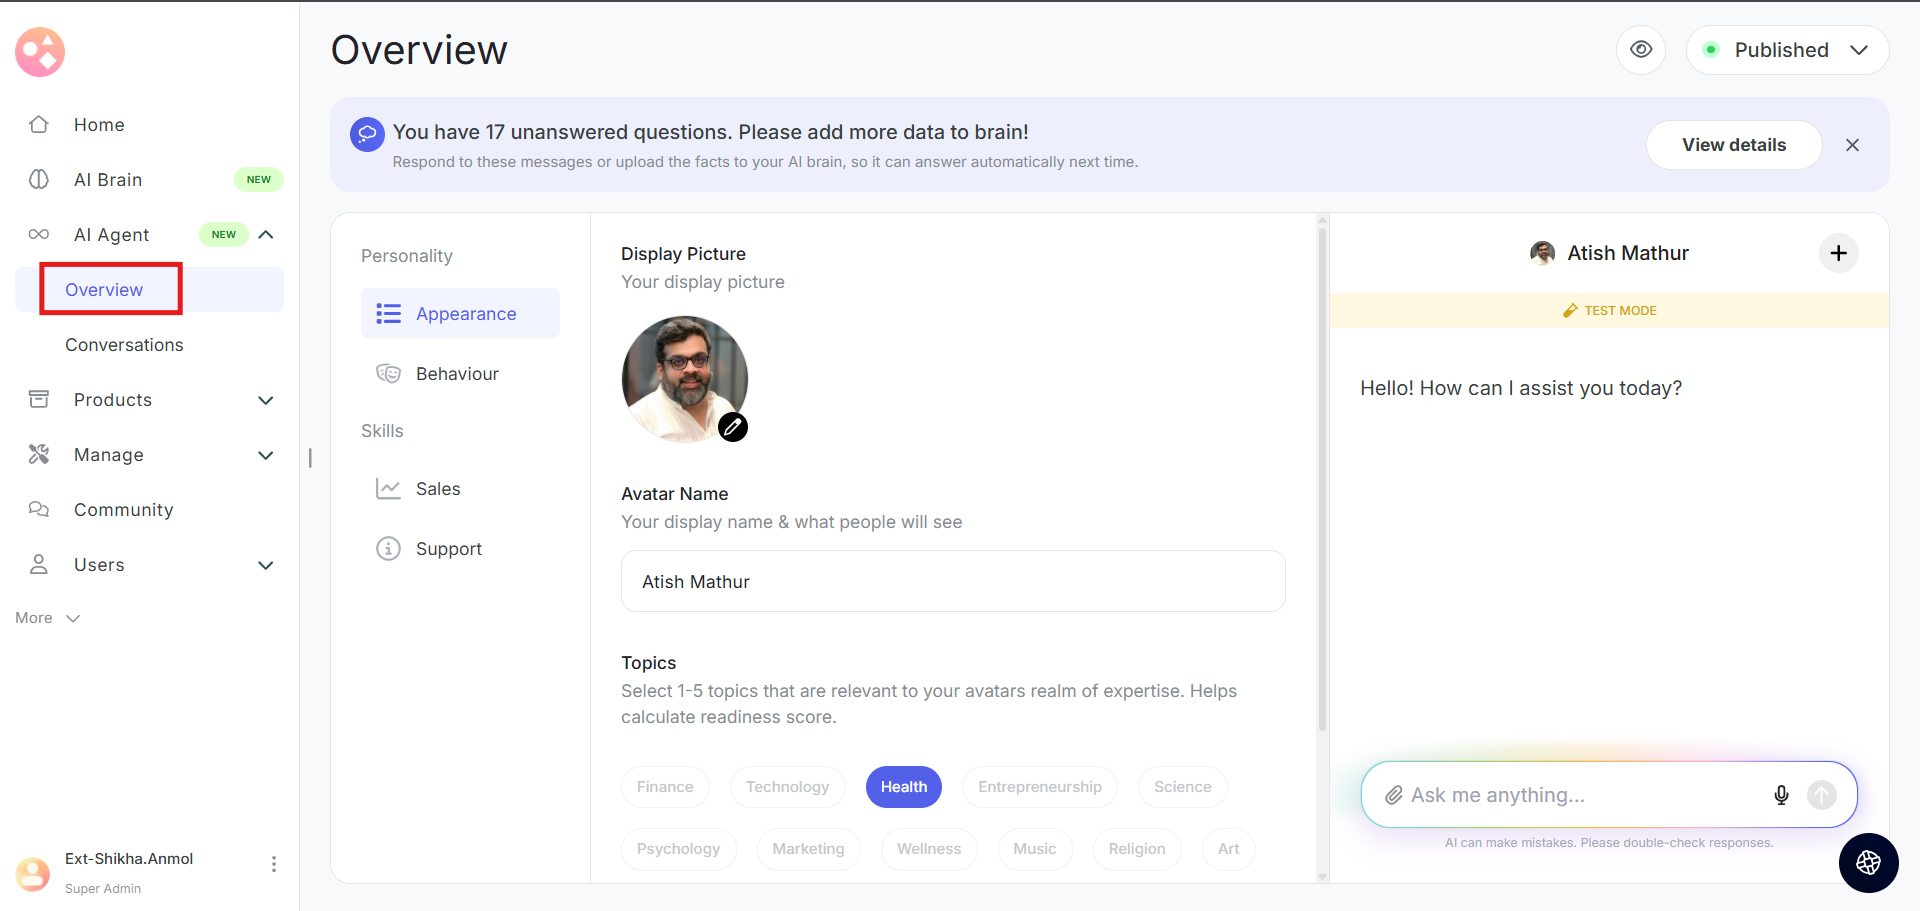
Task: Click the eye preview icon
Action: click(1641, 50)
